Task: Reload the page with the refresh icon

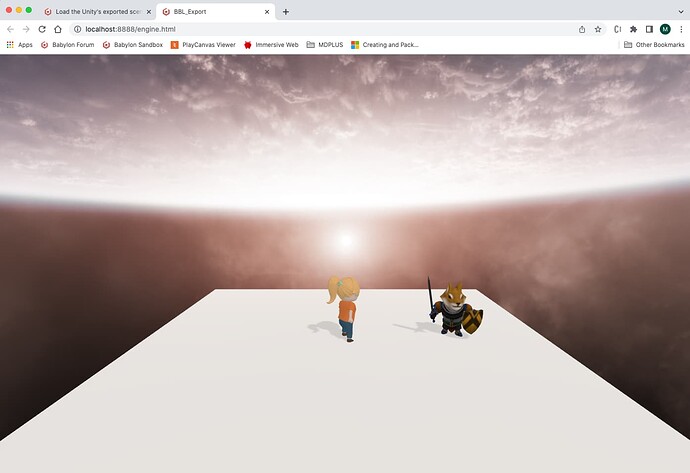Action: point(42,29)
